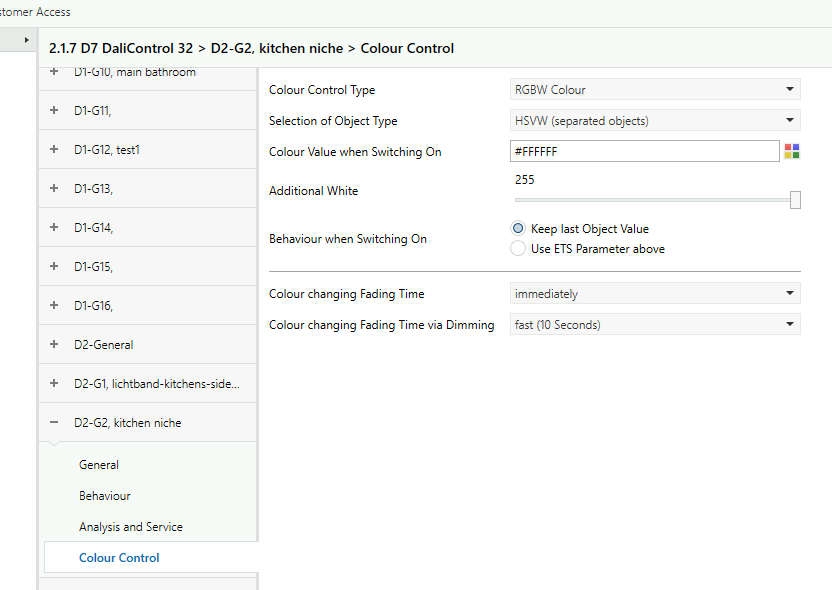Select Keep last Object Value option
The width and height of the screenshot is (832, 590).
tap(518, 229)
